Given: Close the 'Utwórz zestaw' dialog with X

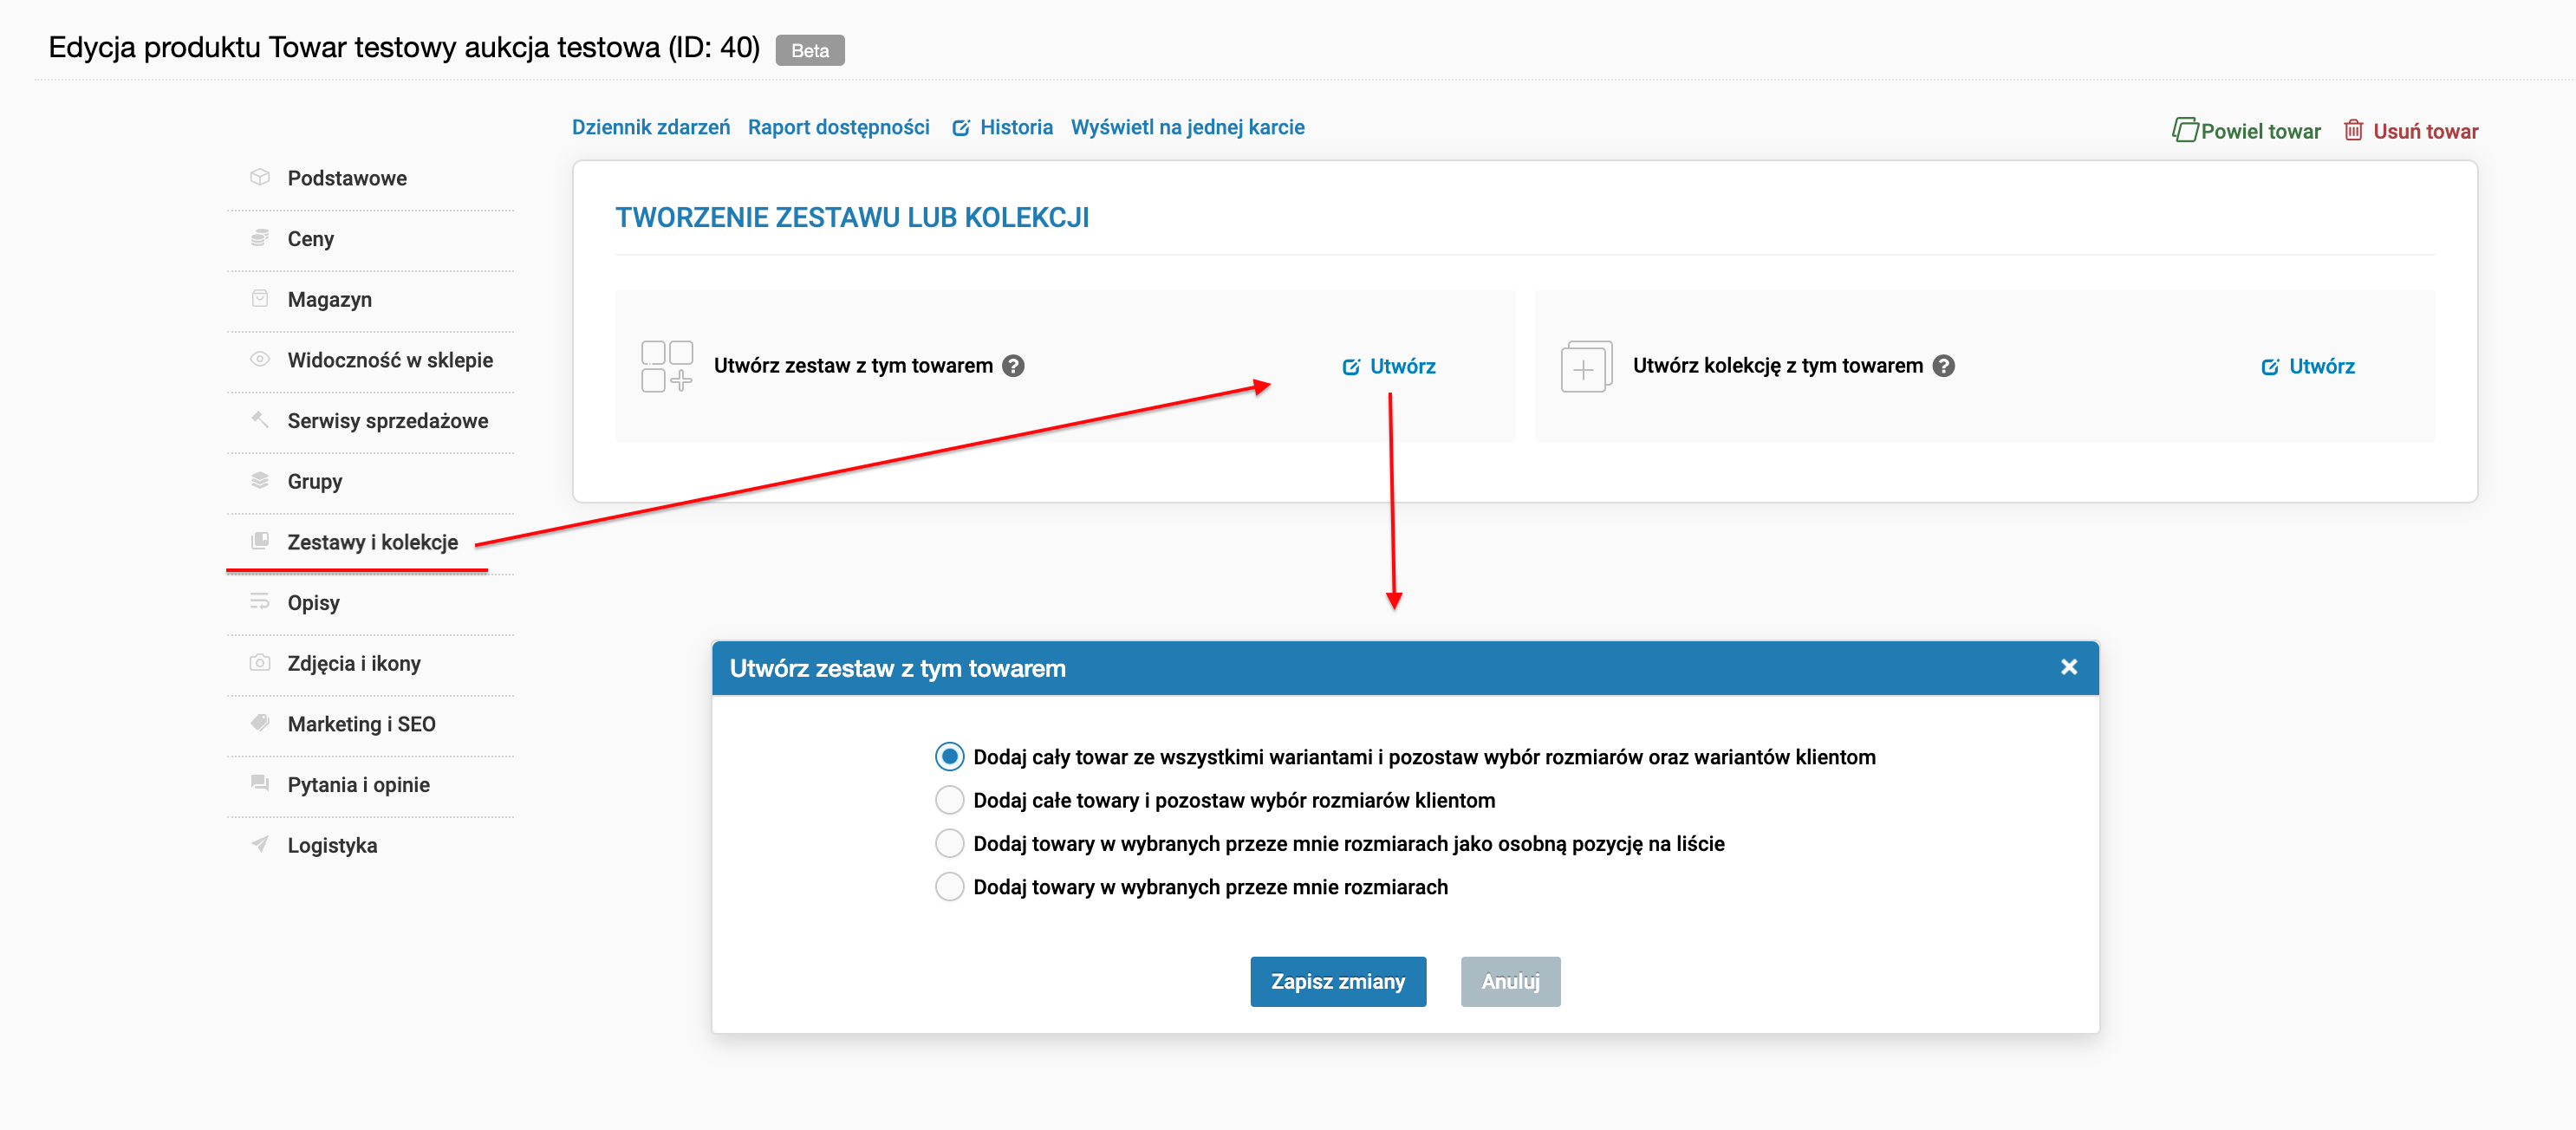Looking at the screenshot, I should (2068, 667).
